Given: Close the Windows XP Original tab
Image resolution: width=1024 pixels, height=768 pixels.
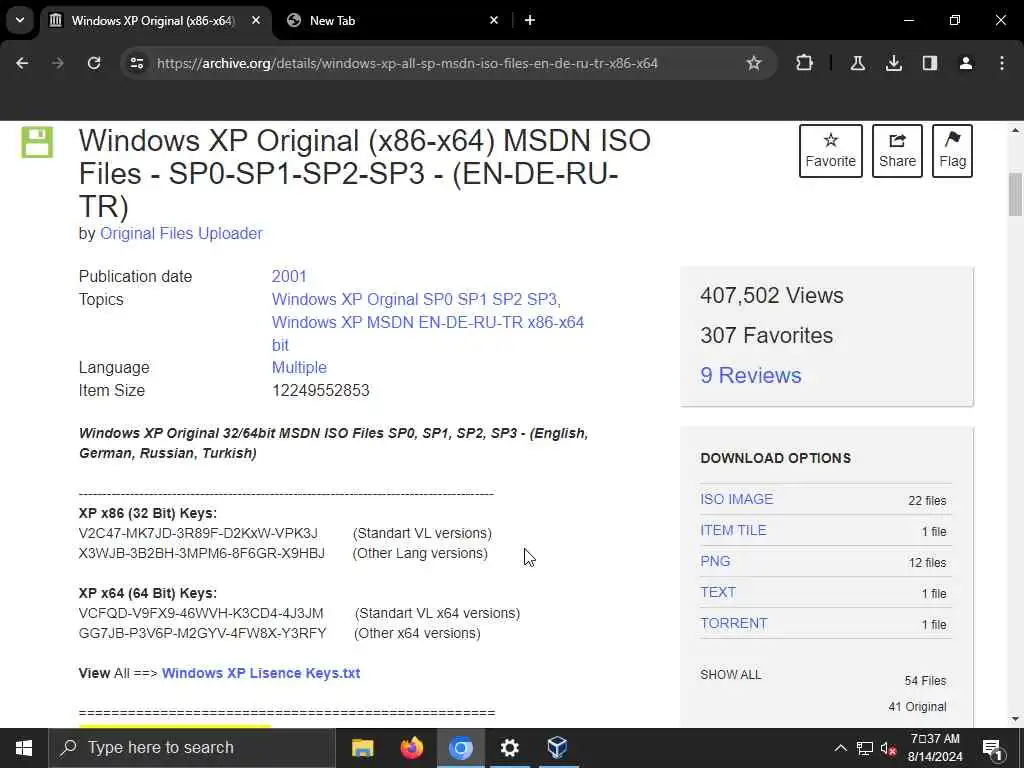Looking at the screenshot, I should 256,21.
